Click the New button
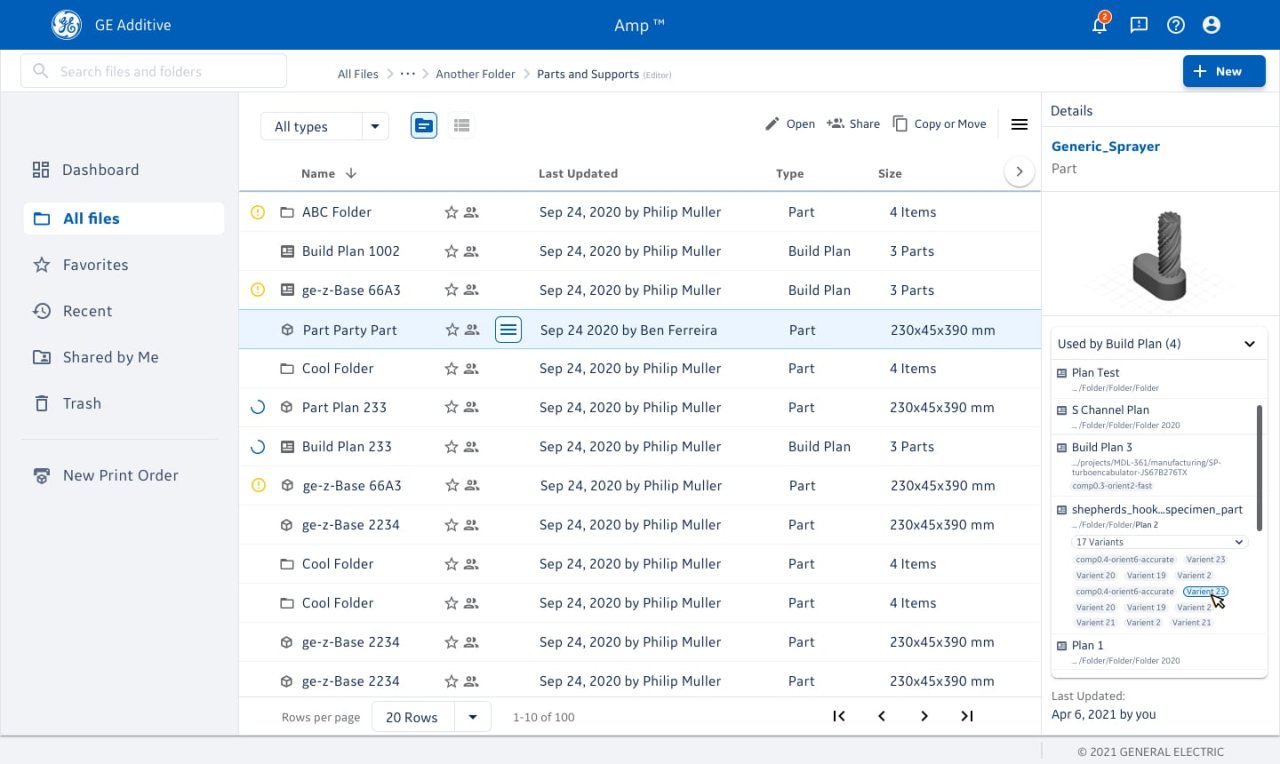 pos(1224,71)
